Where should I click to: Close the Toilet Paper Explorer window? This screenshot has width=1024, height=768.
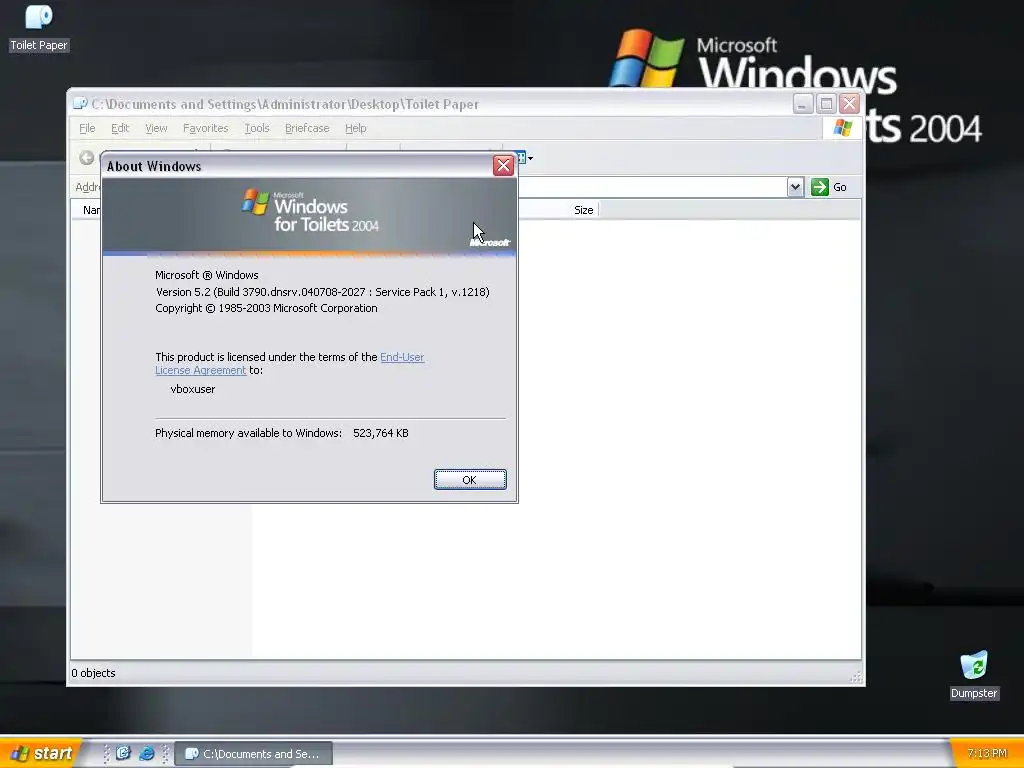pos(849,104)
